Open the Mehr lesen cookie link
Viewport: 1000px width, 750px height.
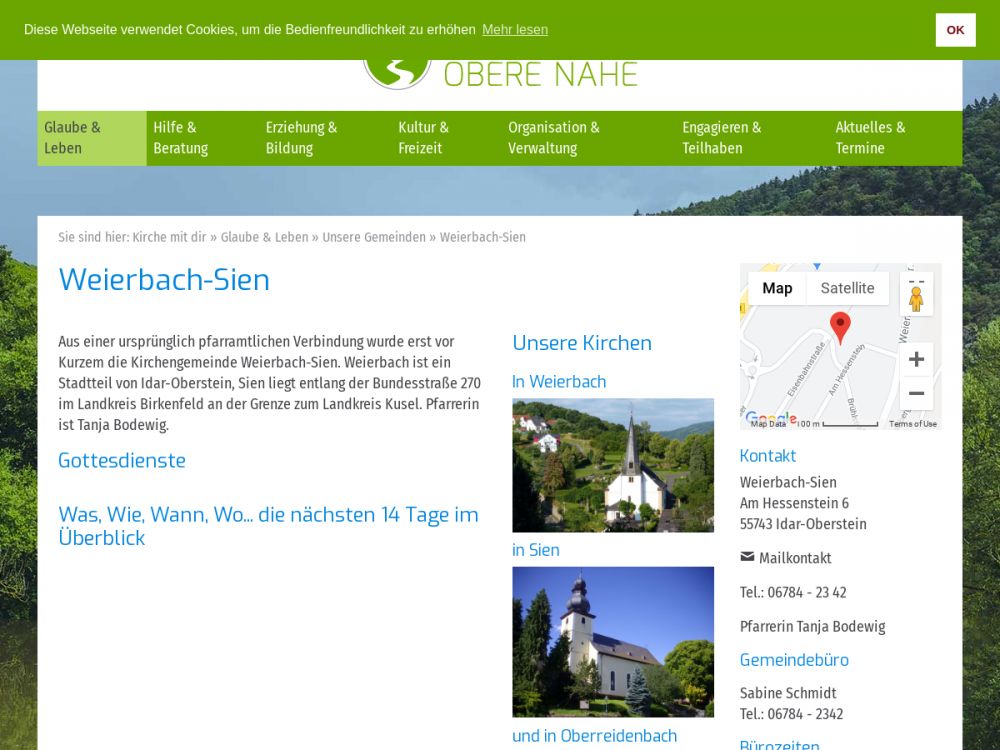tap(515, 30)
